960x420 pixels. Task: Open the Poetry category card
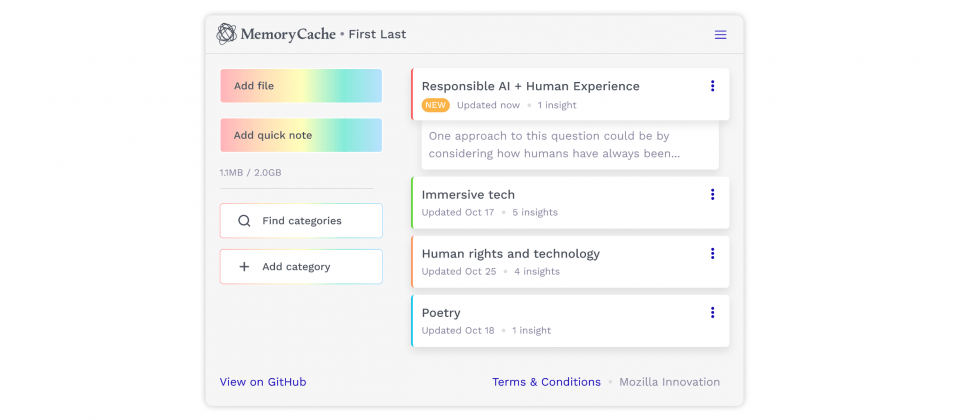(x=570, y=321)
